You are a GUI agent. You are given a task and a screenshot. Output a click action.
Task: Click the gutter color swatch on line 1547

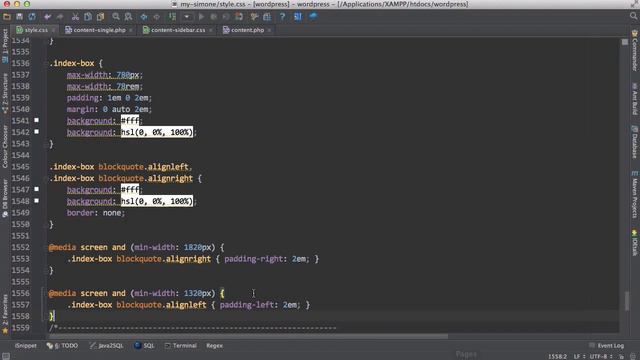pyautogui.click(x=36, y=189)
